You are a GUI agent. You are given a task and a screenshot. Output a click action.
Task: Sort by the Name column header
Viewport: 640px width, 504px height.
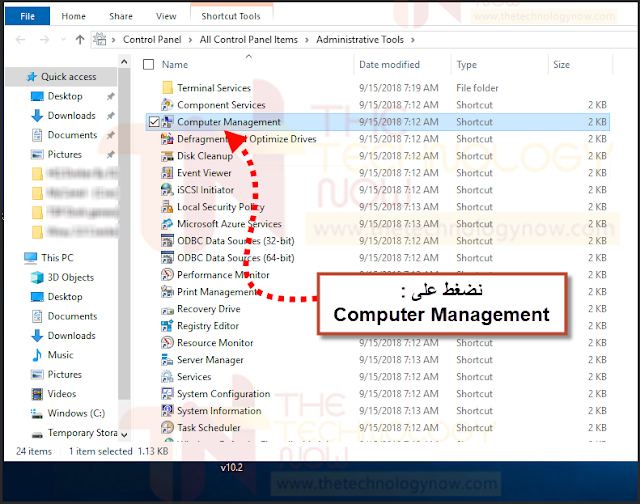coord(175,64)
